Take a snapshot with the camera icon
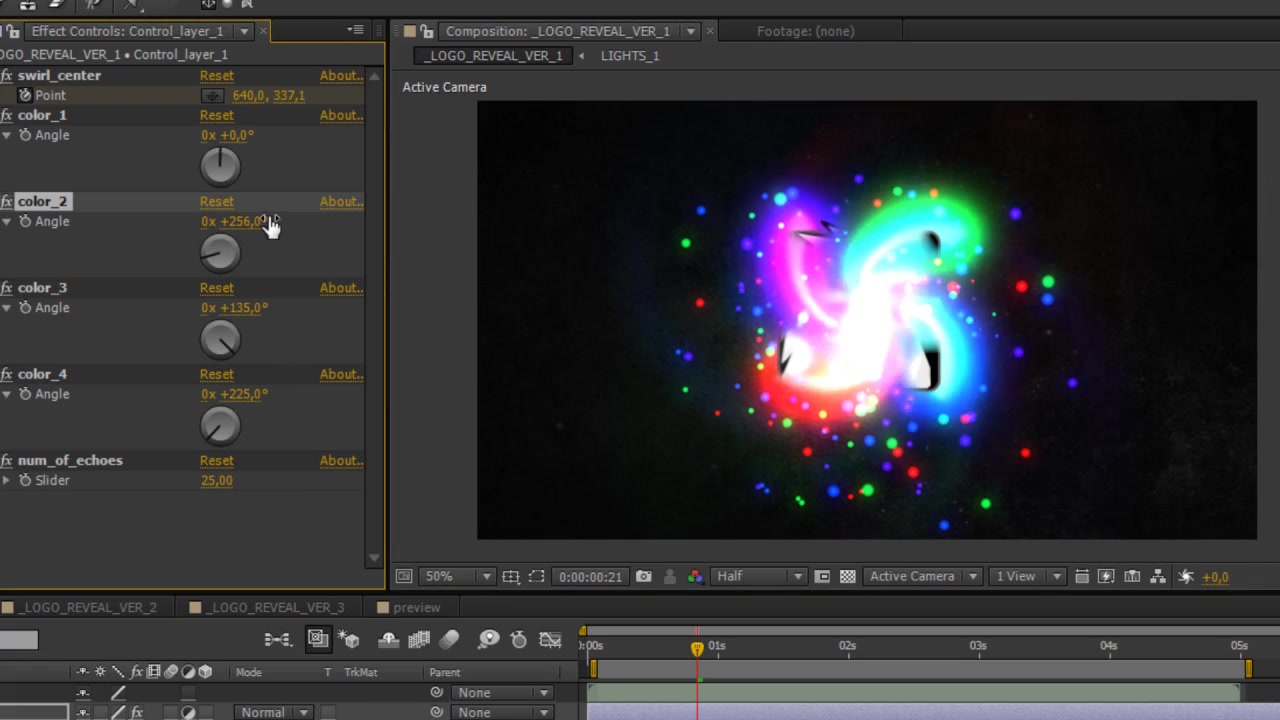Image resolution: width=1280 pixels, height=720 pixels. [x=644, y=576]
